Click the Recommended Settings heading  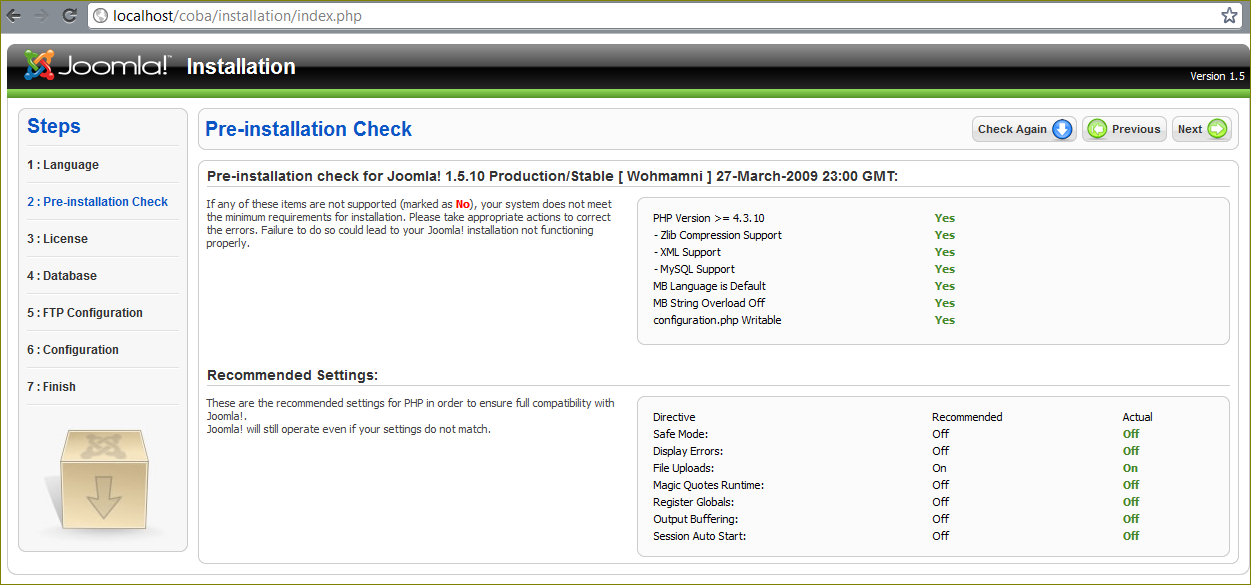pyautogui.click(x=292, y=375)
